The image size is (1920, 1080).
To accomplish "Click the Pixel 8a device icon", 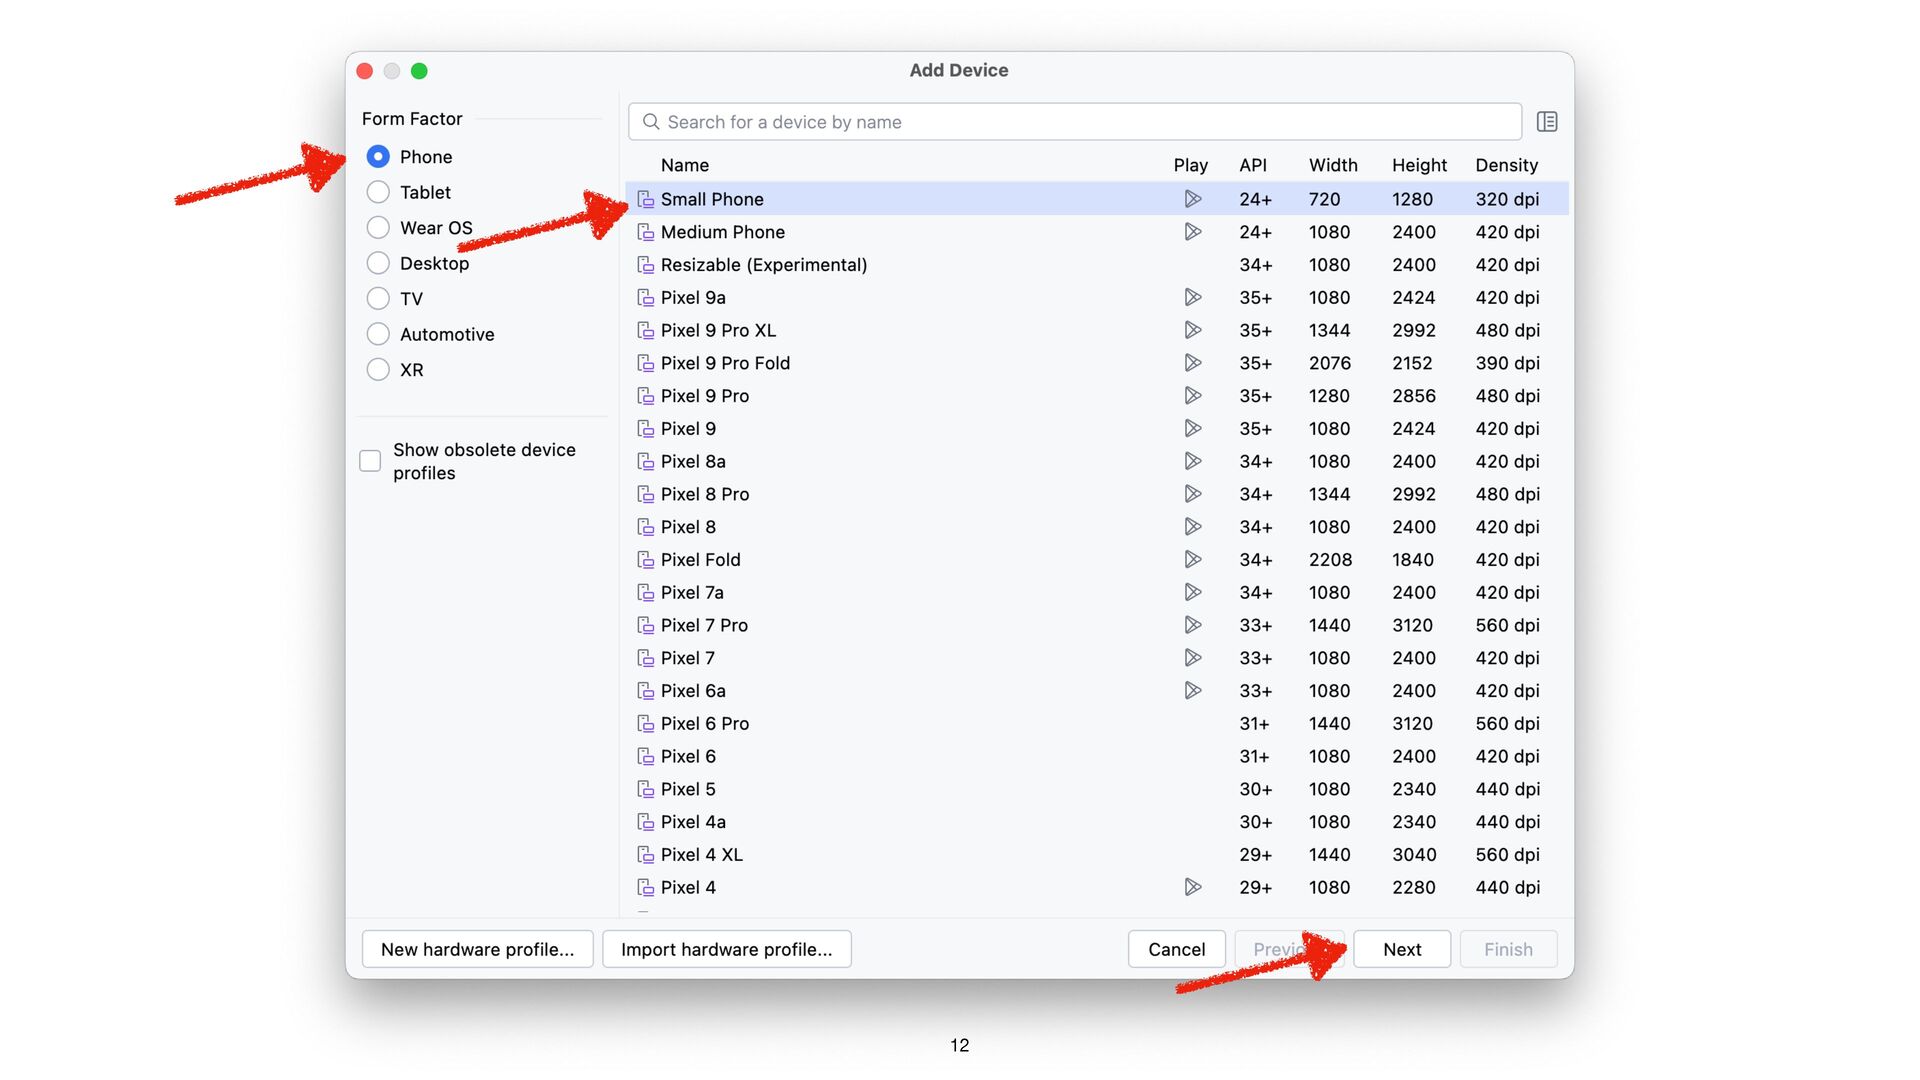I will pos(646,462).
